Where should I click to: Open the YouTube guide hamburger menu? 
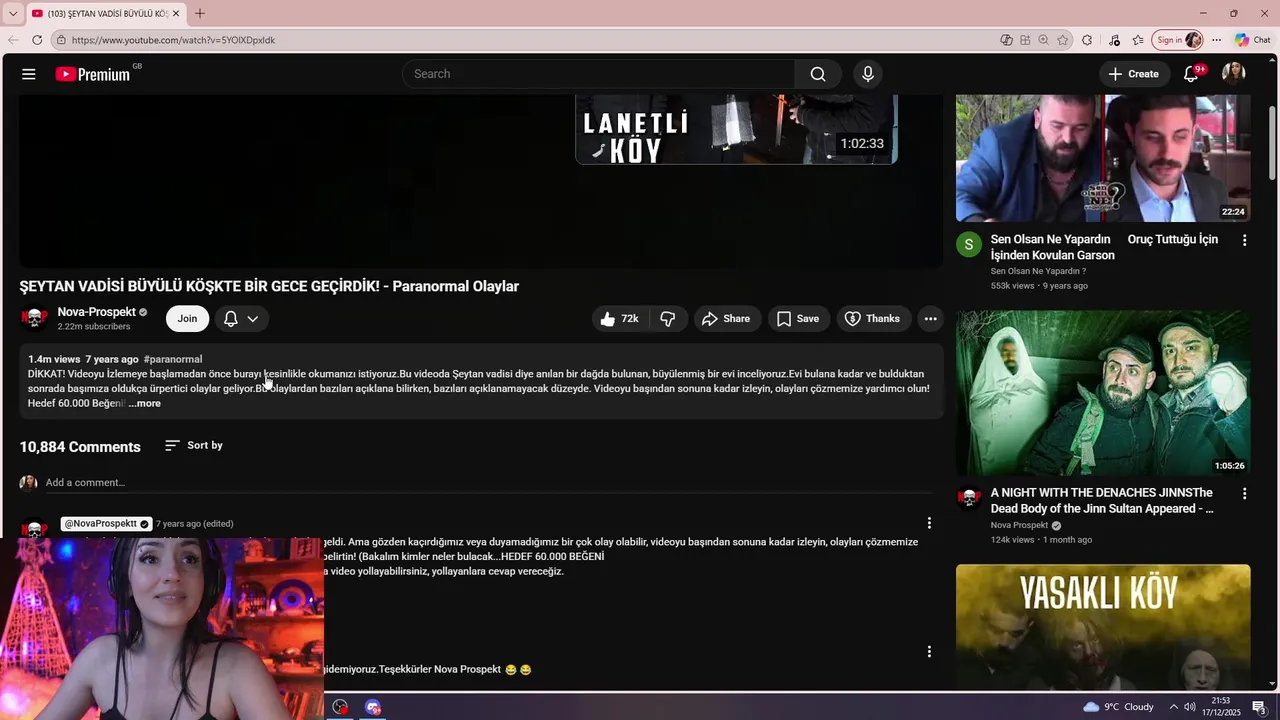pyautogui.click(x=29, y=74)
